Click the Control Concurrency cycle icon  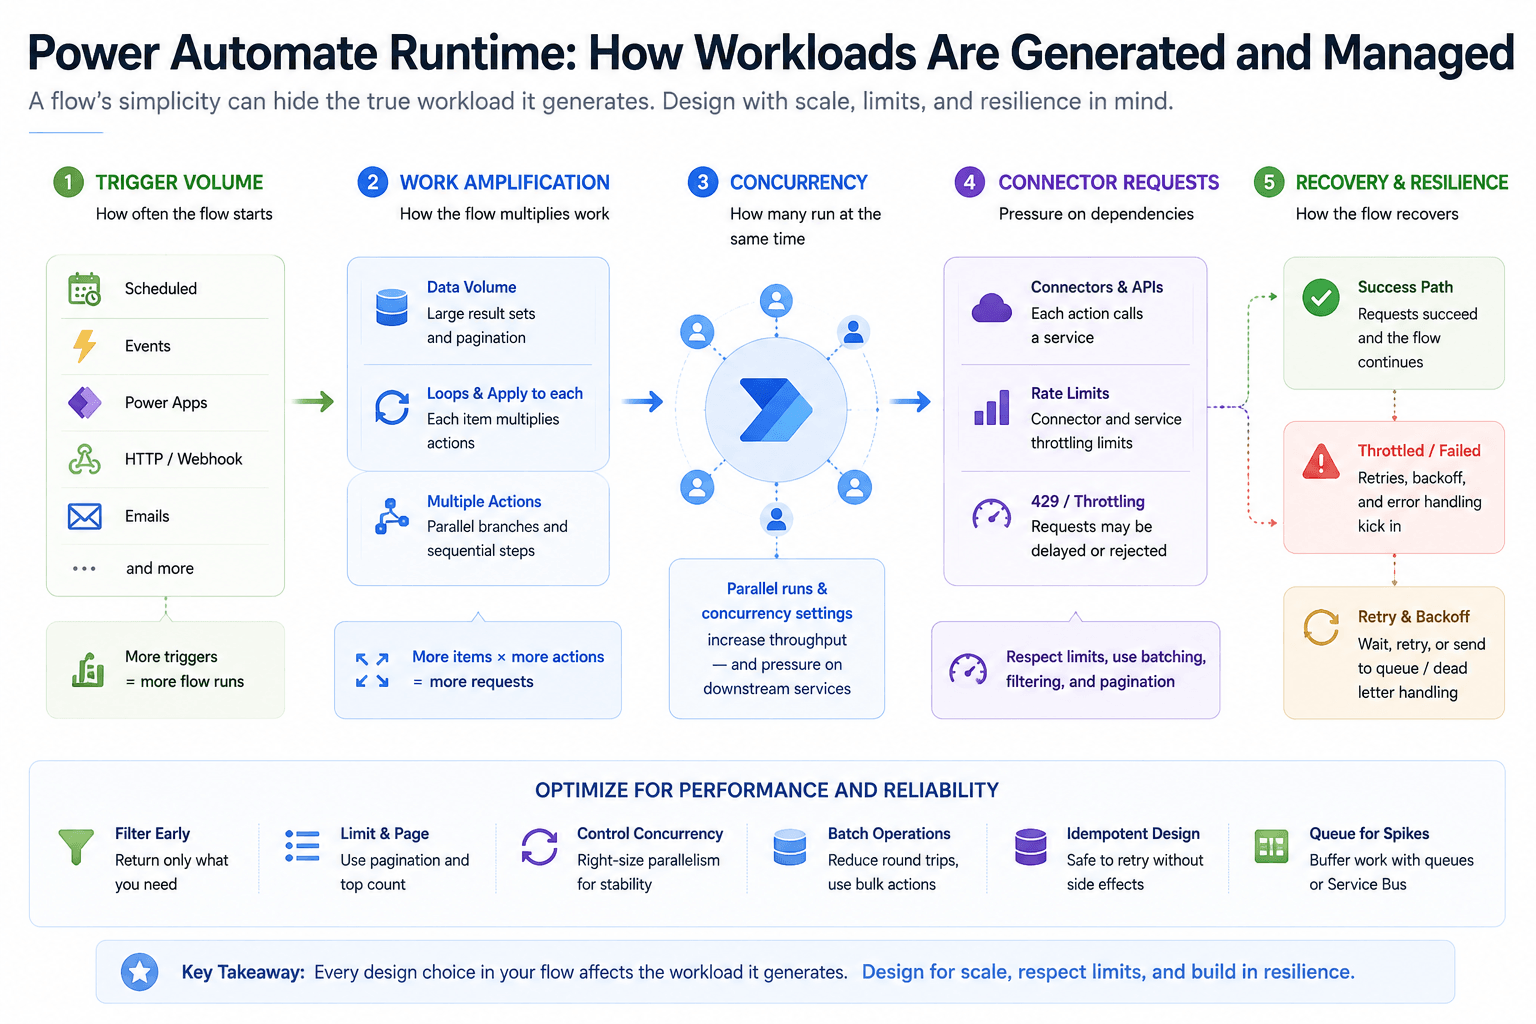[539, 846]
